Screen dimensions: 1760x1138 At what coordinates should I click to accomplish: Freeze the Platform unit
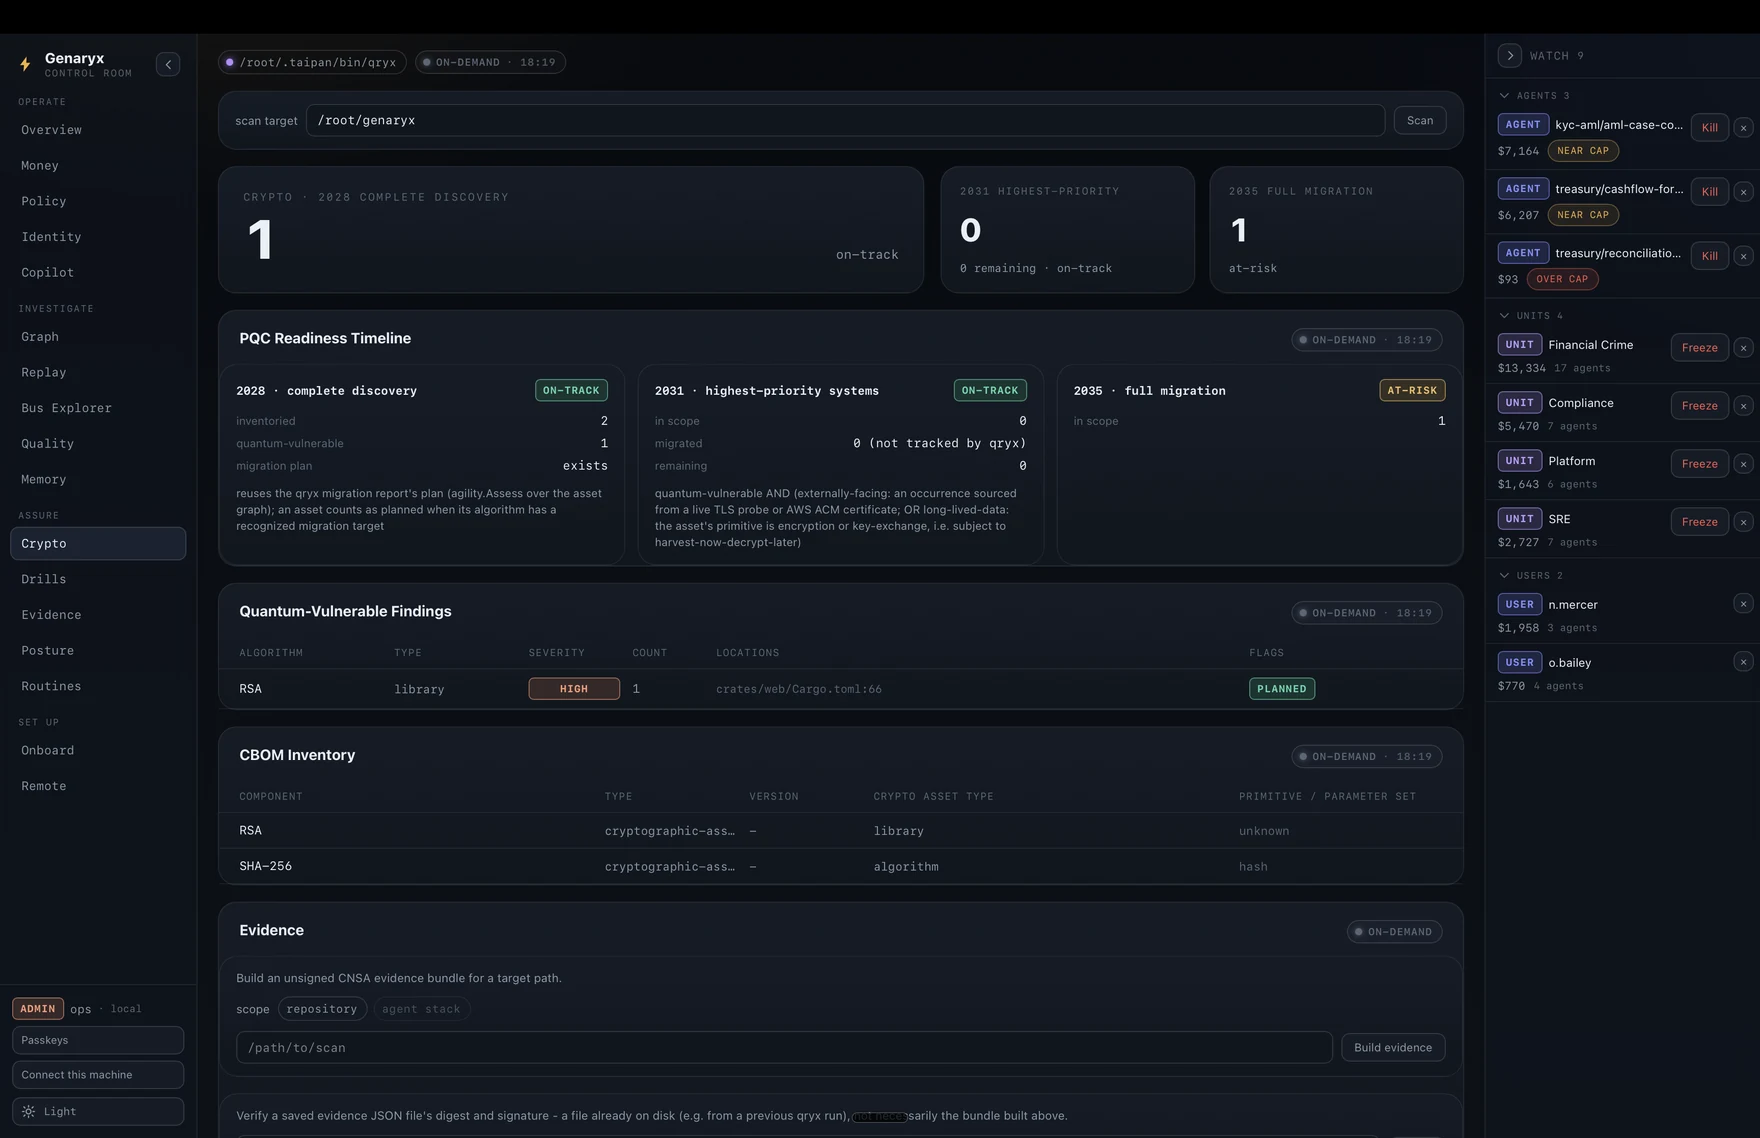point(1700,464)
